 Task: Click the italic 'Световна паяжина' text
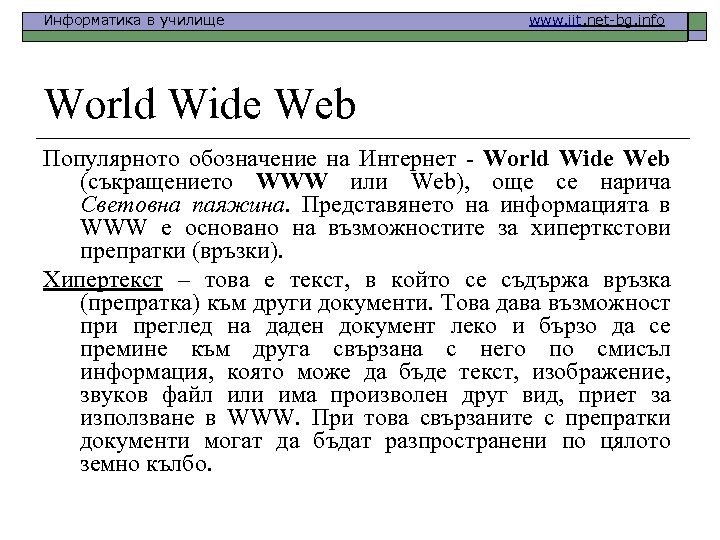click(182, 205)
